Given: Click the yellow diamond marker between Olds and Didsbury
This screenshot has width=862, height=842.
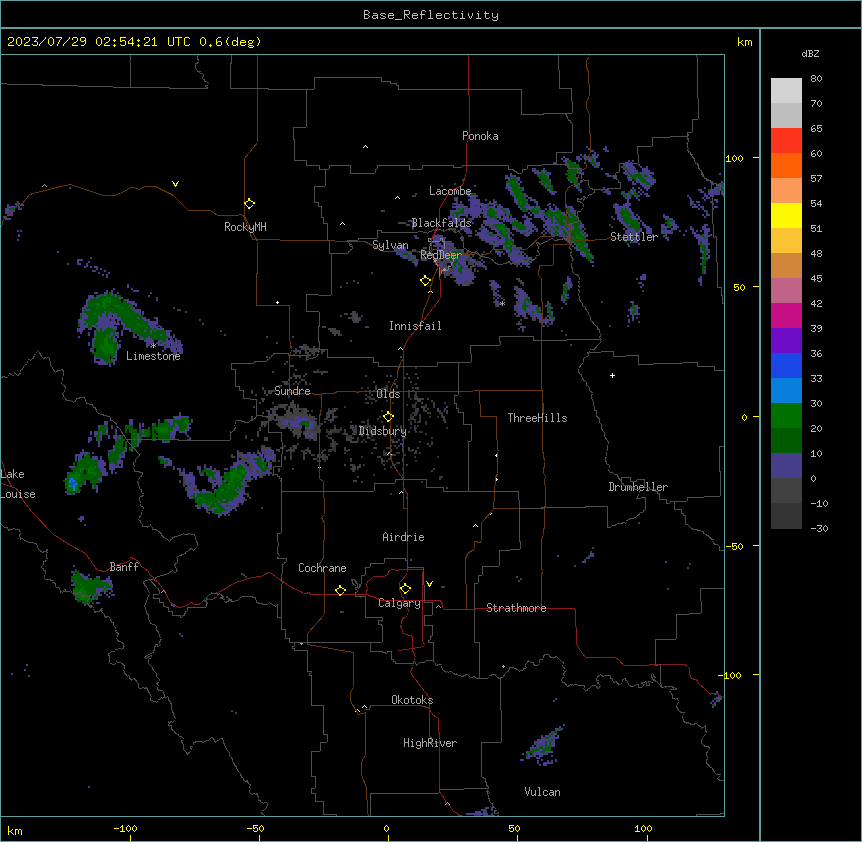Looking at the screenshot, I should click(x=388, y=417).
